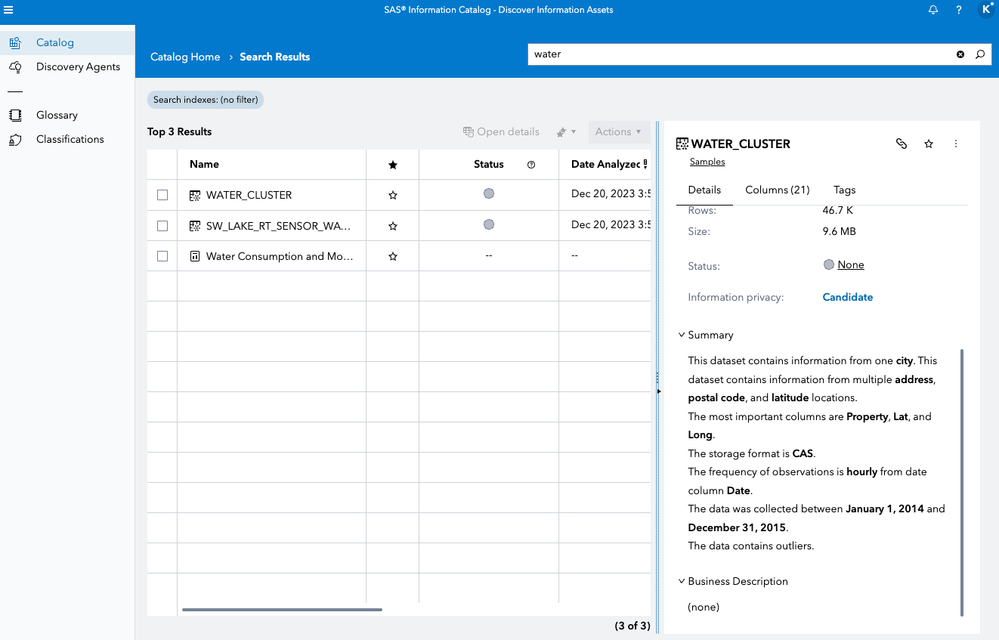The width and height of the screenshot is (999, 640).
Task: Show Status column help info icon
Action: (x=531, y=165)
